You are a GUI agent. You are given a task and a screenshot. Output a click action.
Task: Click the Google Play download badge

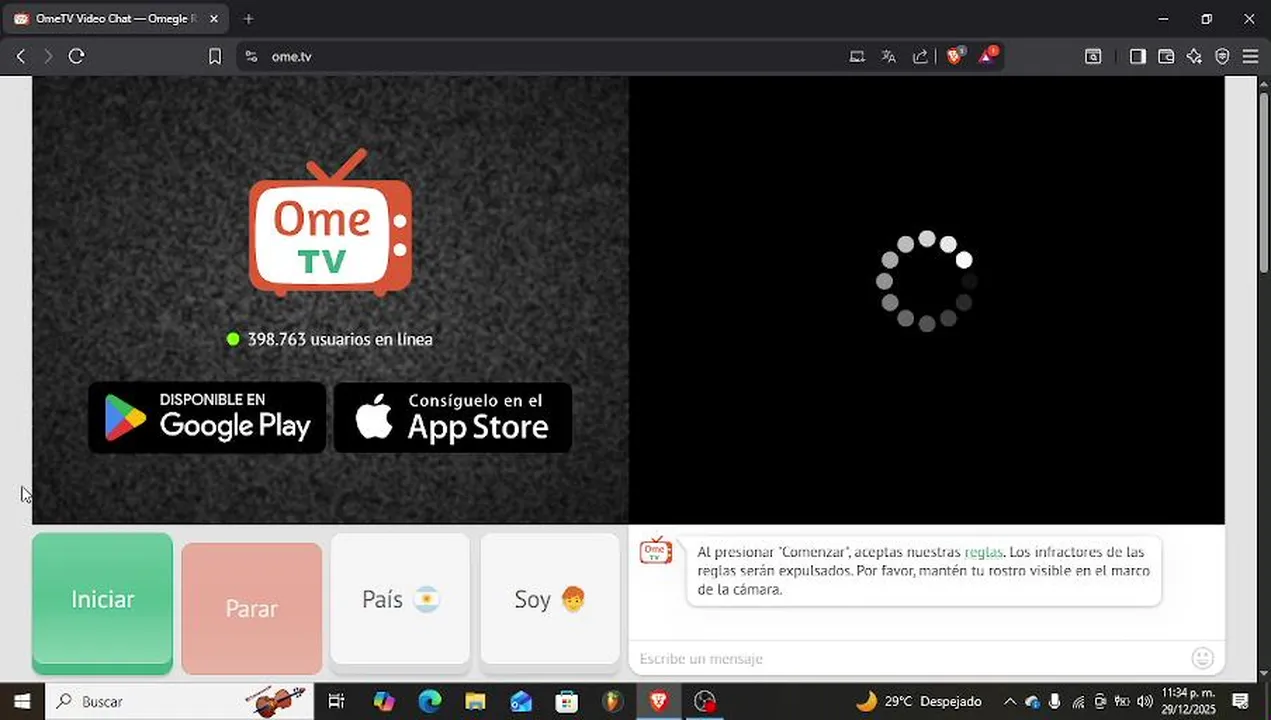coord(207,417)
